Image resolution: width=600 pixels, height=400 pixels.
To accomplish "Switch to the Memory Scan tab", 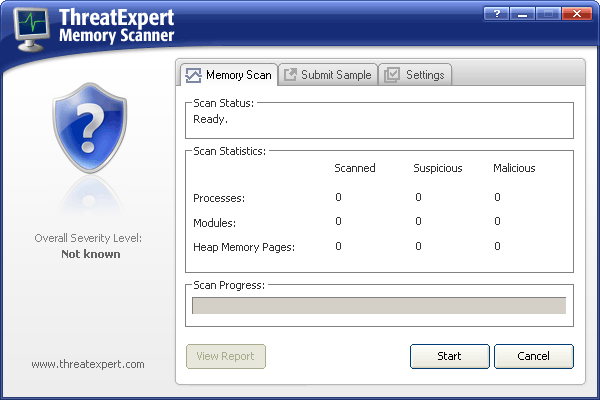I will pos(229,75).
